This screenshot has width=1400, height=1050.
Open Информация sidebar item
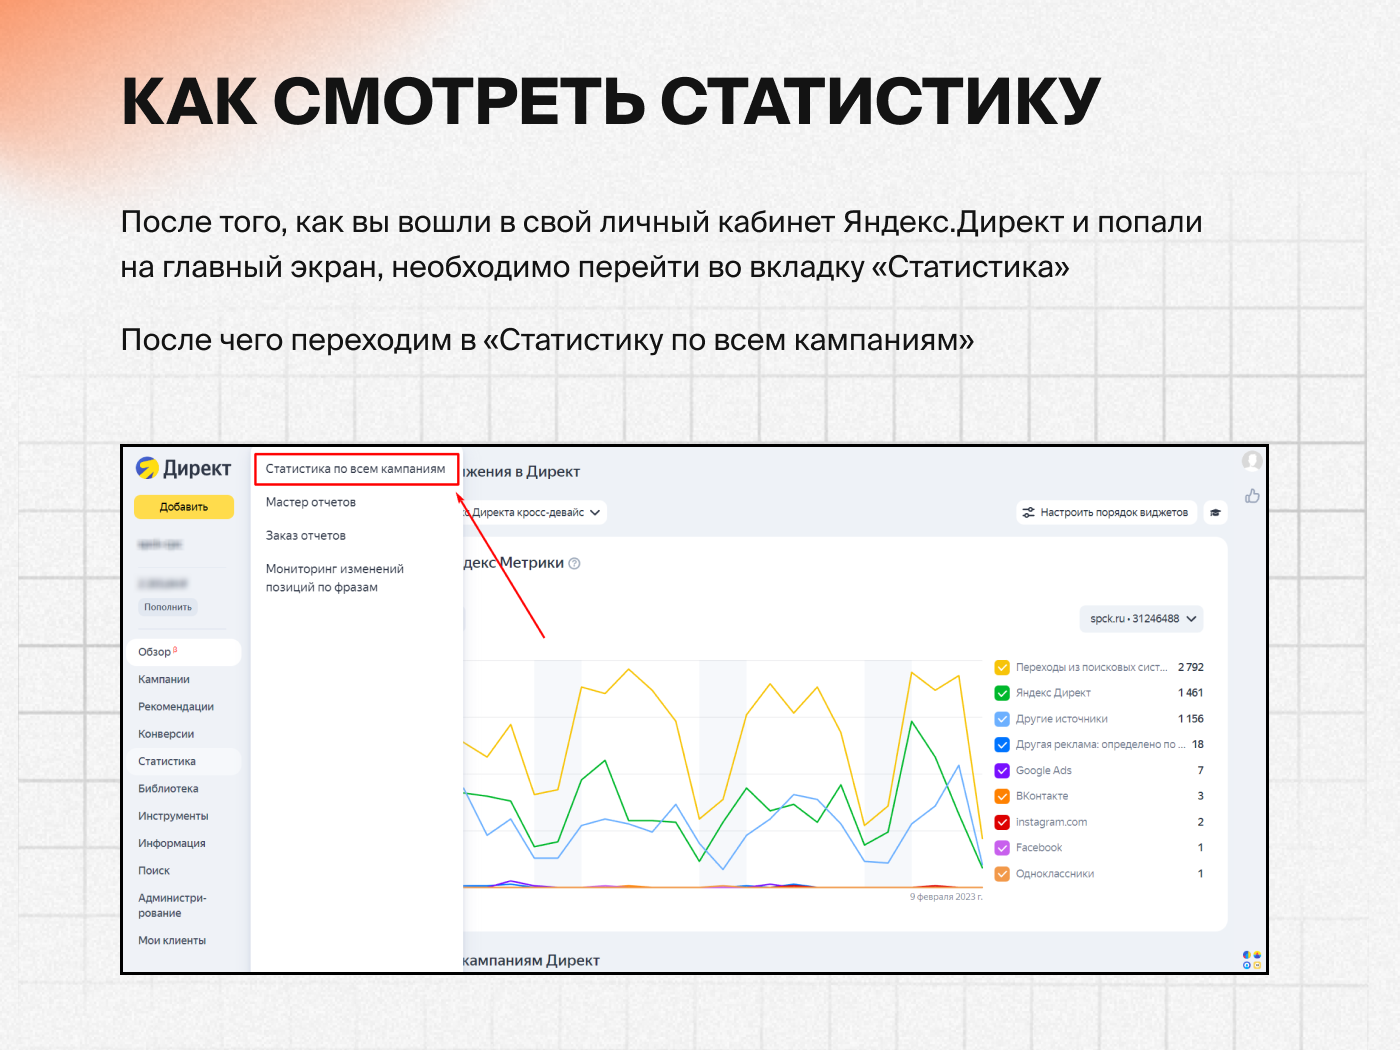(172, 843)
